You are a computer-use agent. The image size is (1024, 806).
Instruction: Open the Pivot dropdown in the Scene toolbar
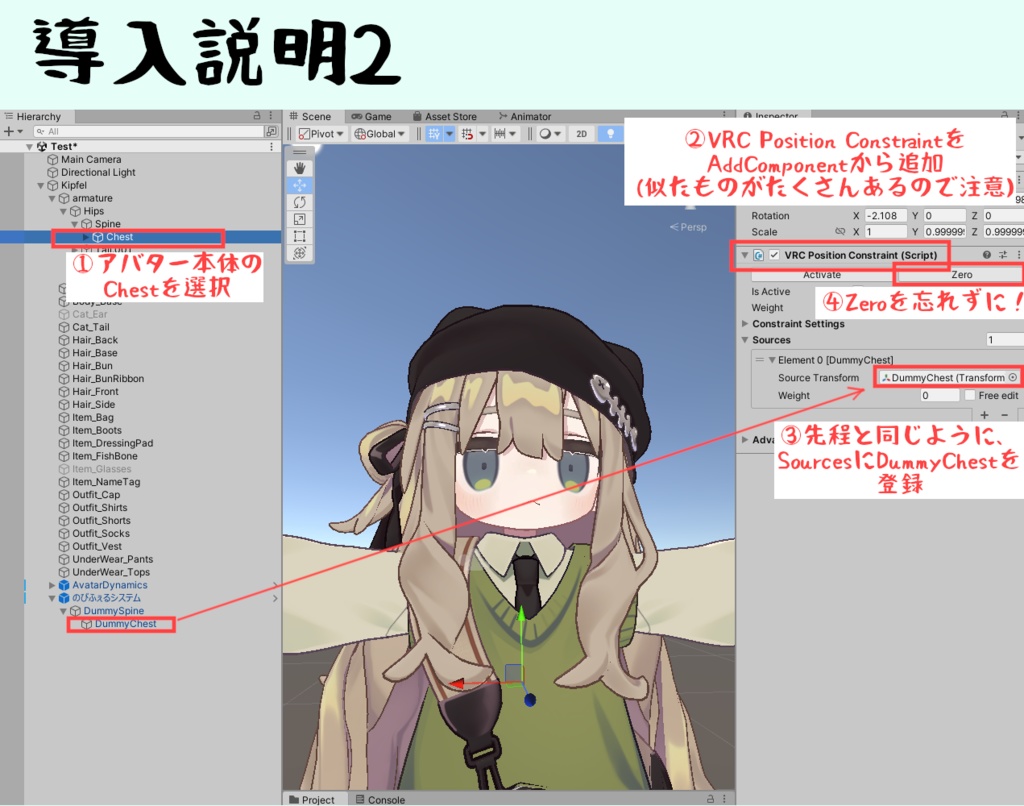322,134
